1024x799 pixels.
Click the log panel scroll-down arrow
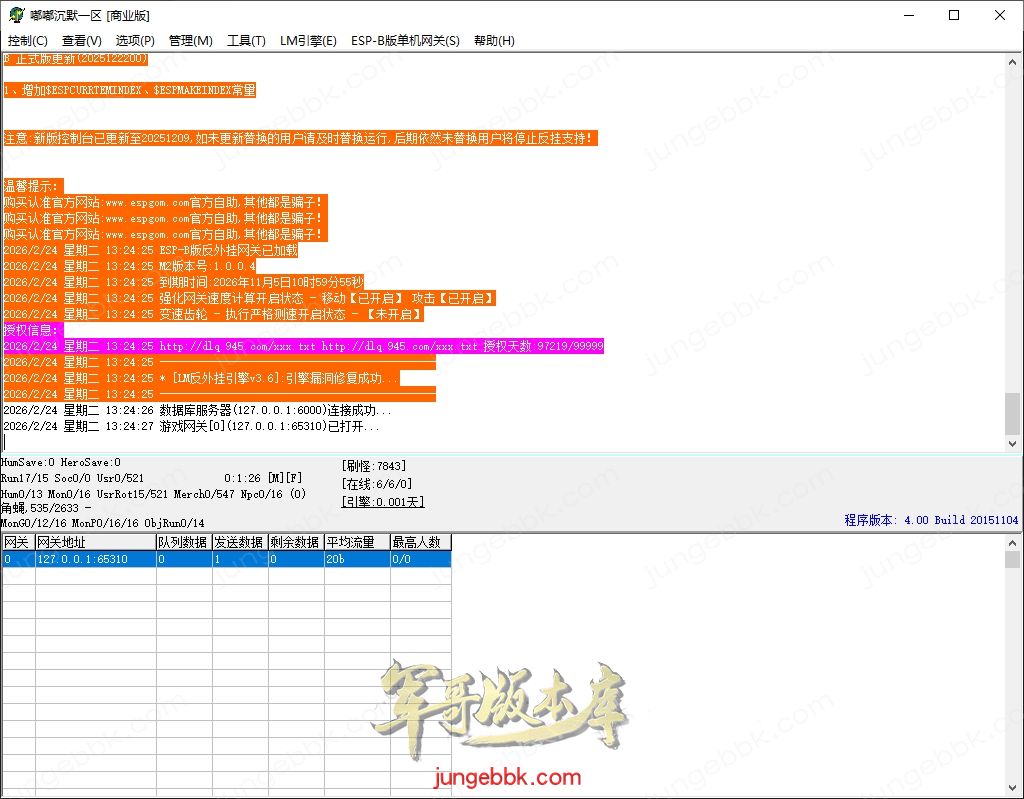click(1013, 443)
